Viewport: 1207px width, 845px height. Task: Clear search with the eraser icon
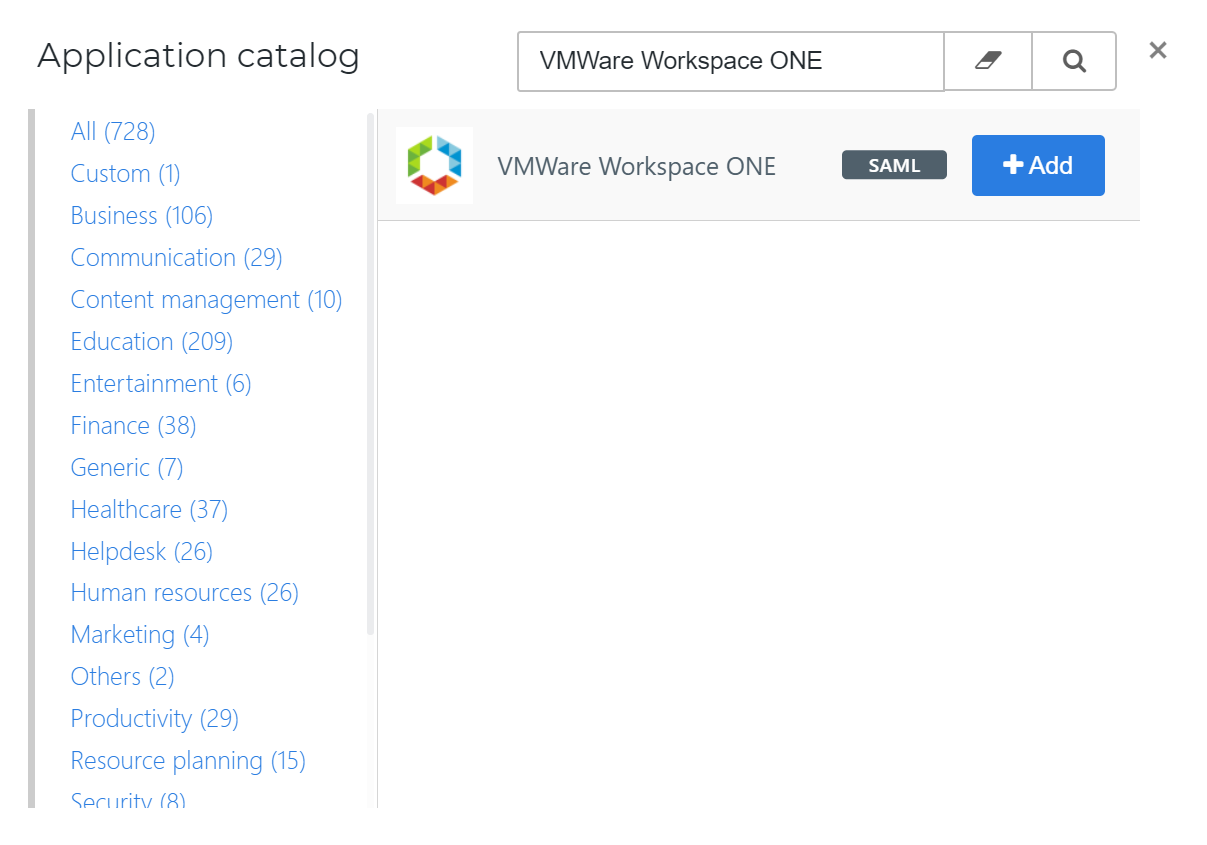coord(987,61)
